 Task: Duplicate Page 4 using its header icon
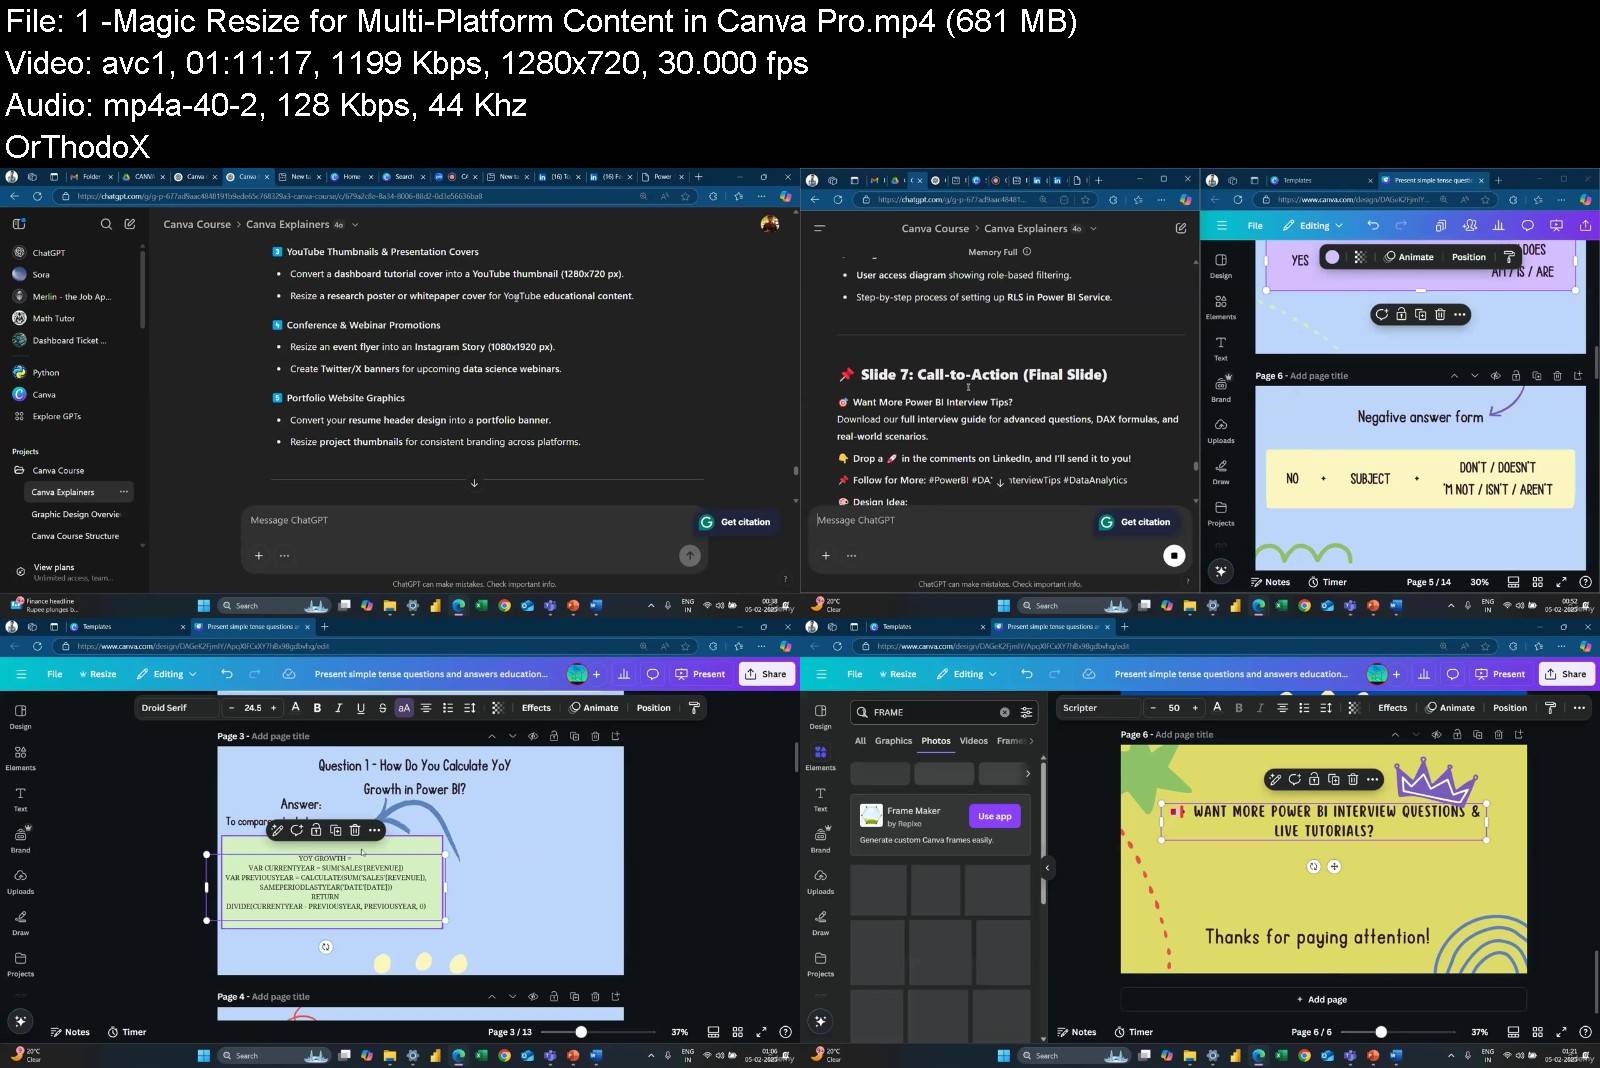click(574, 997)
